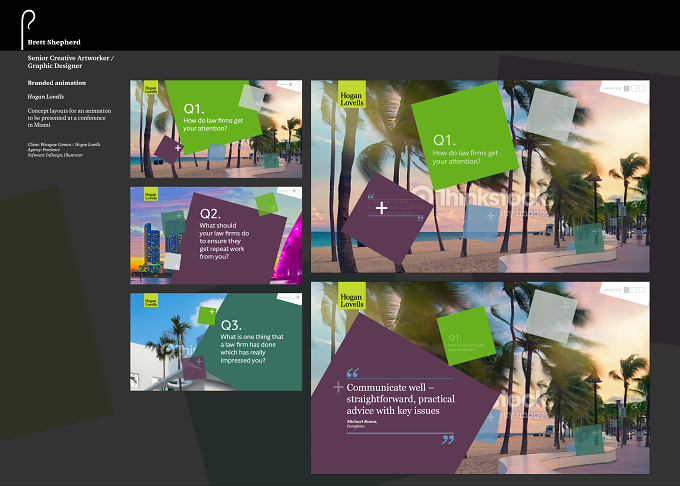Viewport: 680px width, 486px height.
Task: Click the filled navigation square on the quote slide
Action: click(x=627, y=290)
